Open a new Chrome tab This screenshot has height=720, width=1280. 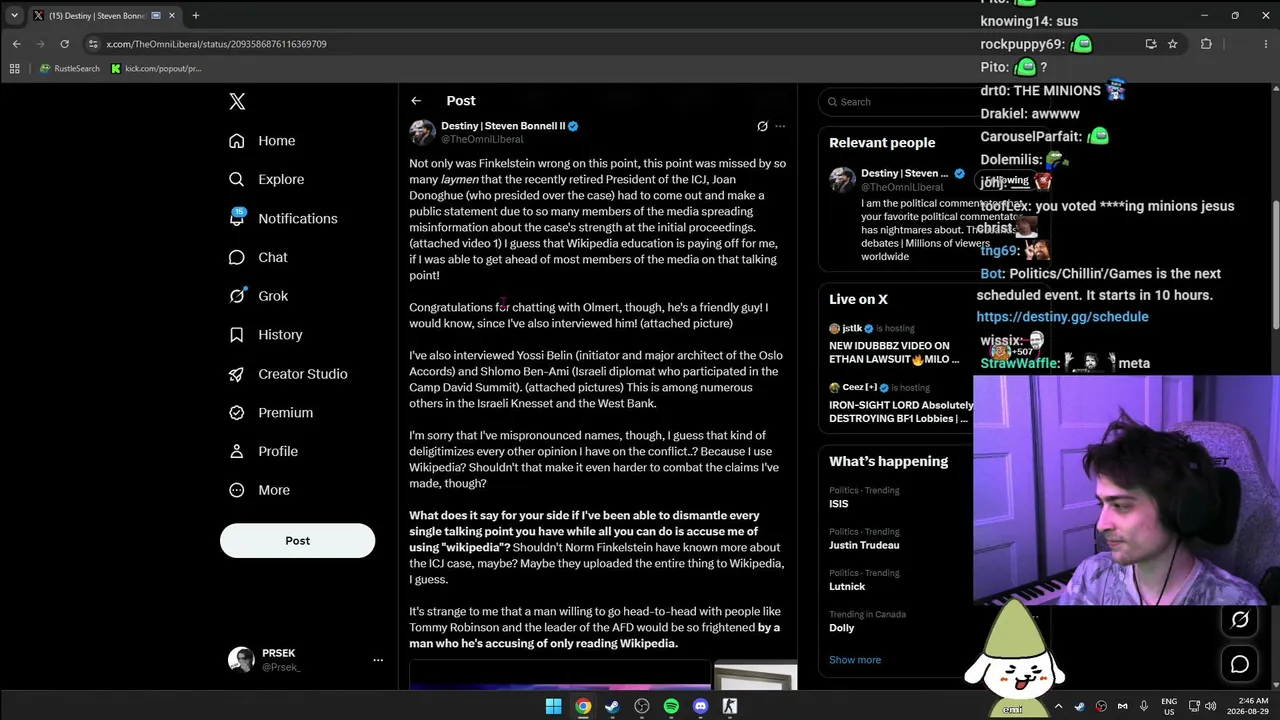pos(196,16)
